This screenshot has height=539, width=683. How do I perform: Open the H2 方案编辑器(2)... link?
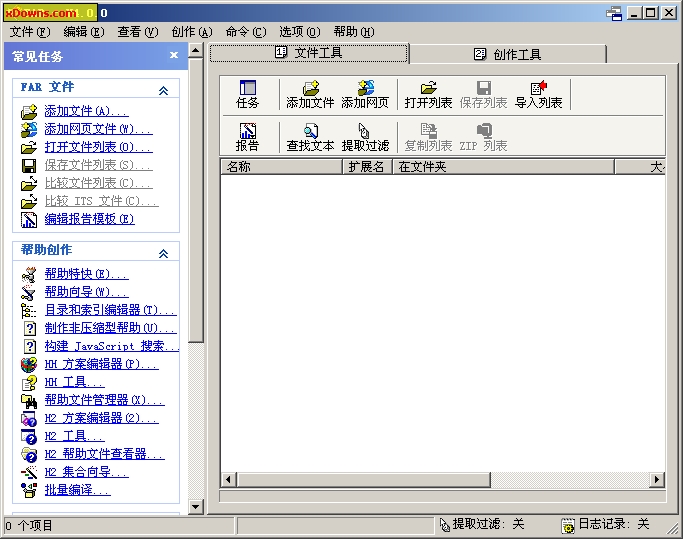[101, 418]
